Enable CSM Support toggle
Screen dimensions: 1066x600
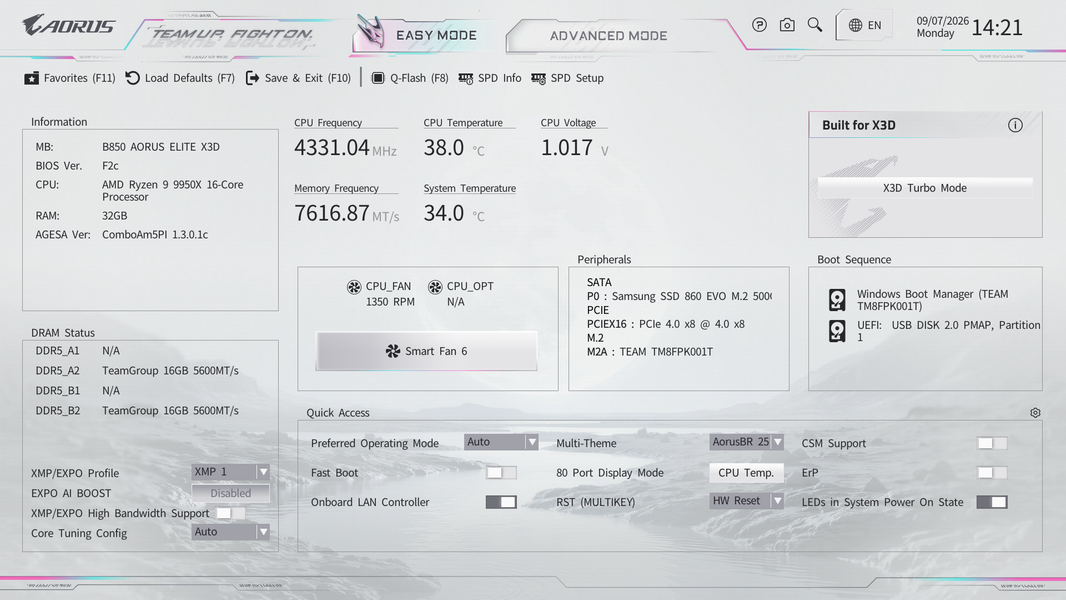[992, 443]
